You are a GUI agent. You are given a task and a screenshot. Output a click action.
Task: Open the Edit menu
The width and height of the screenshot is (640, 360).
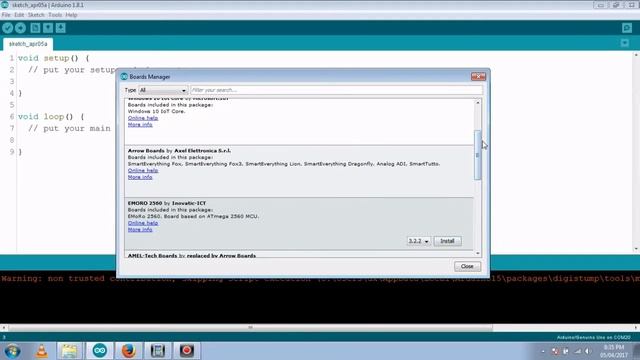pyautogui.click(x=19, y=15)
